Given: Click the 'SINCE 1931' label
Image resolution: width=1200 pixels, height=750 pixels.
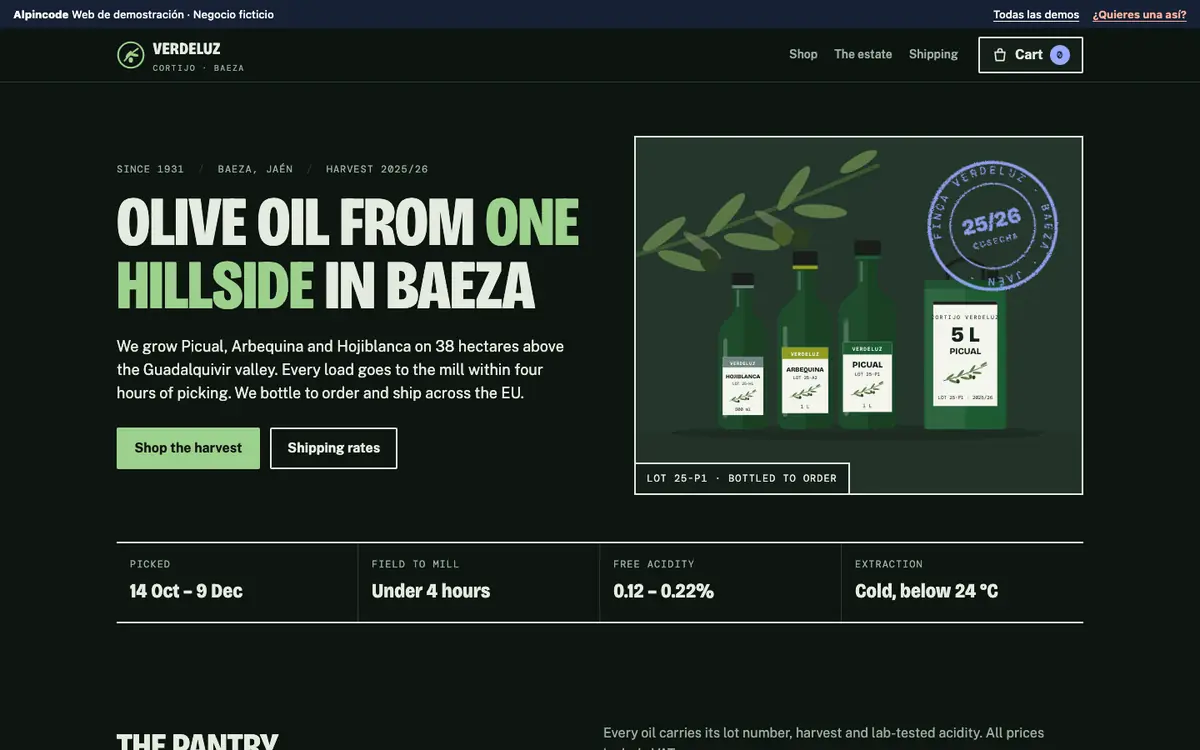Looking at the screenshot, I should (x=151, y=169).
